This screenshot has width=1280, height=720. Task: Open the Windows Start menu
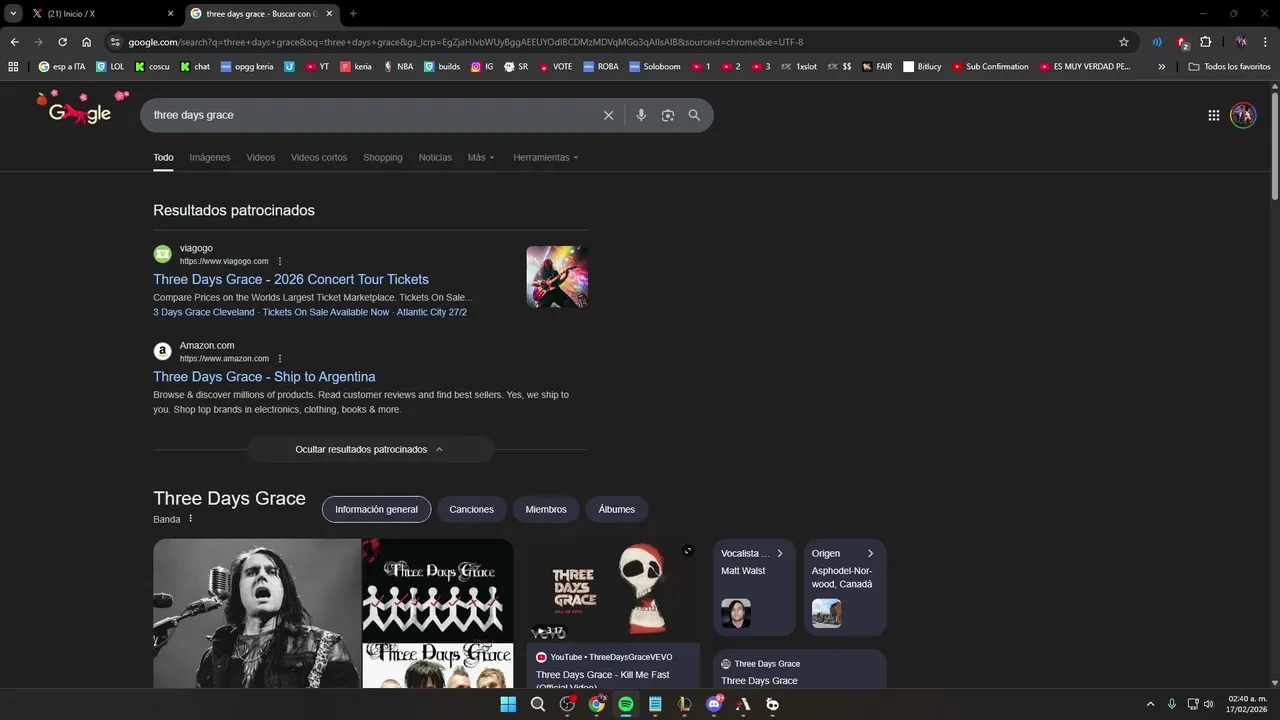pos(508,704)
